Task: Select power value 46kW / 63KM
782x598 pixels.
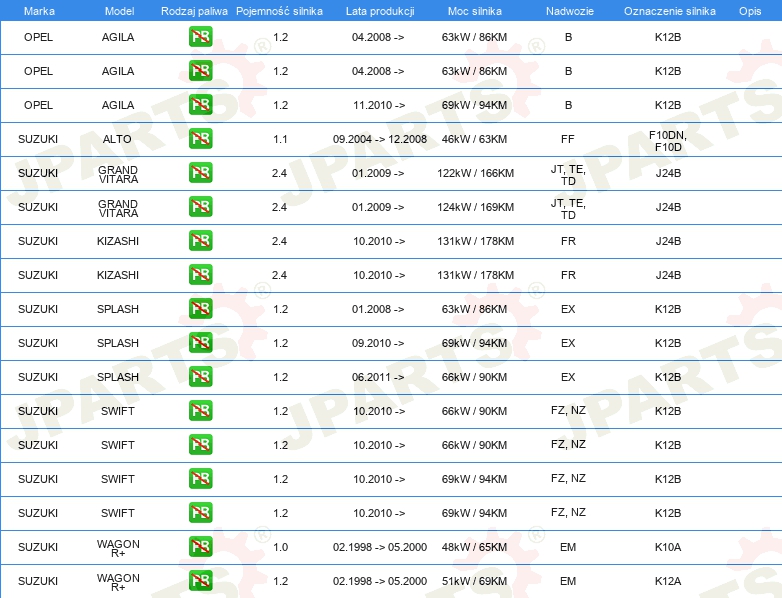Action: click(474, 139)
